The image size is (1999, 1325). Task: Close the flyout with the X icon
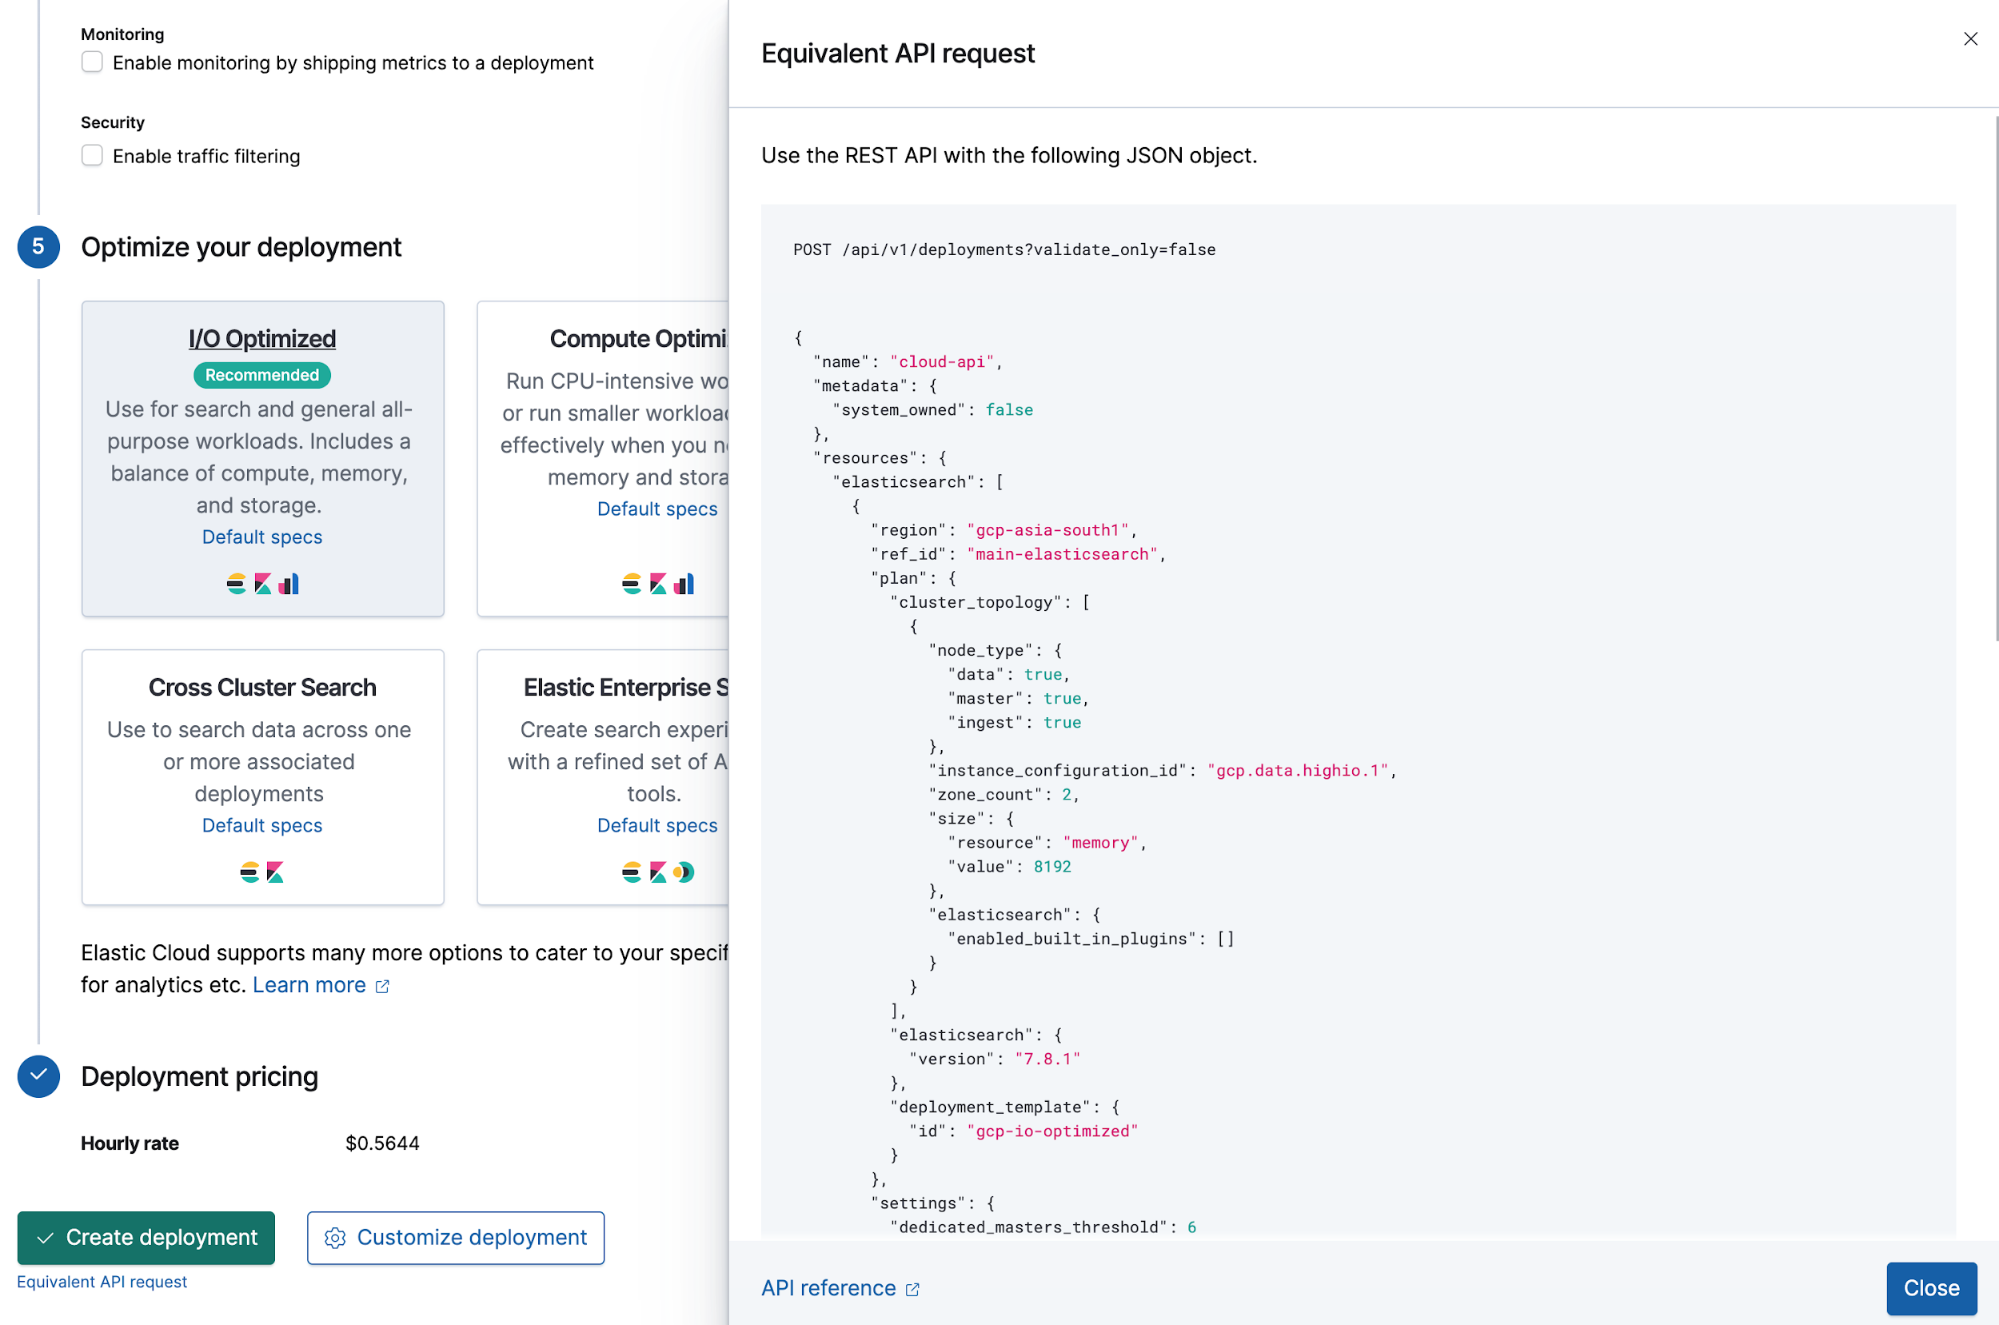click(1970, 39)
